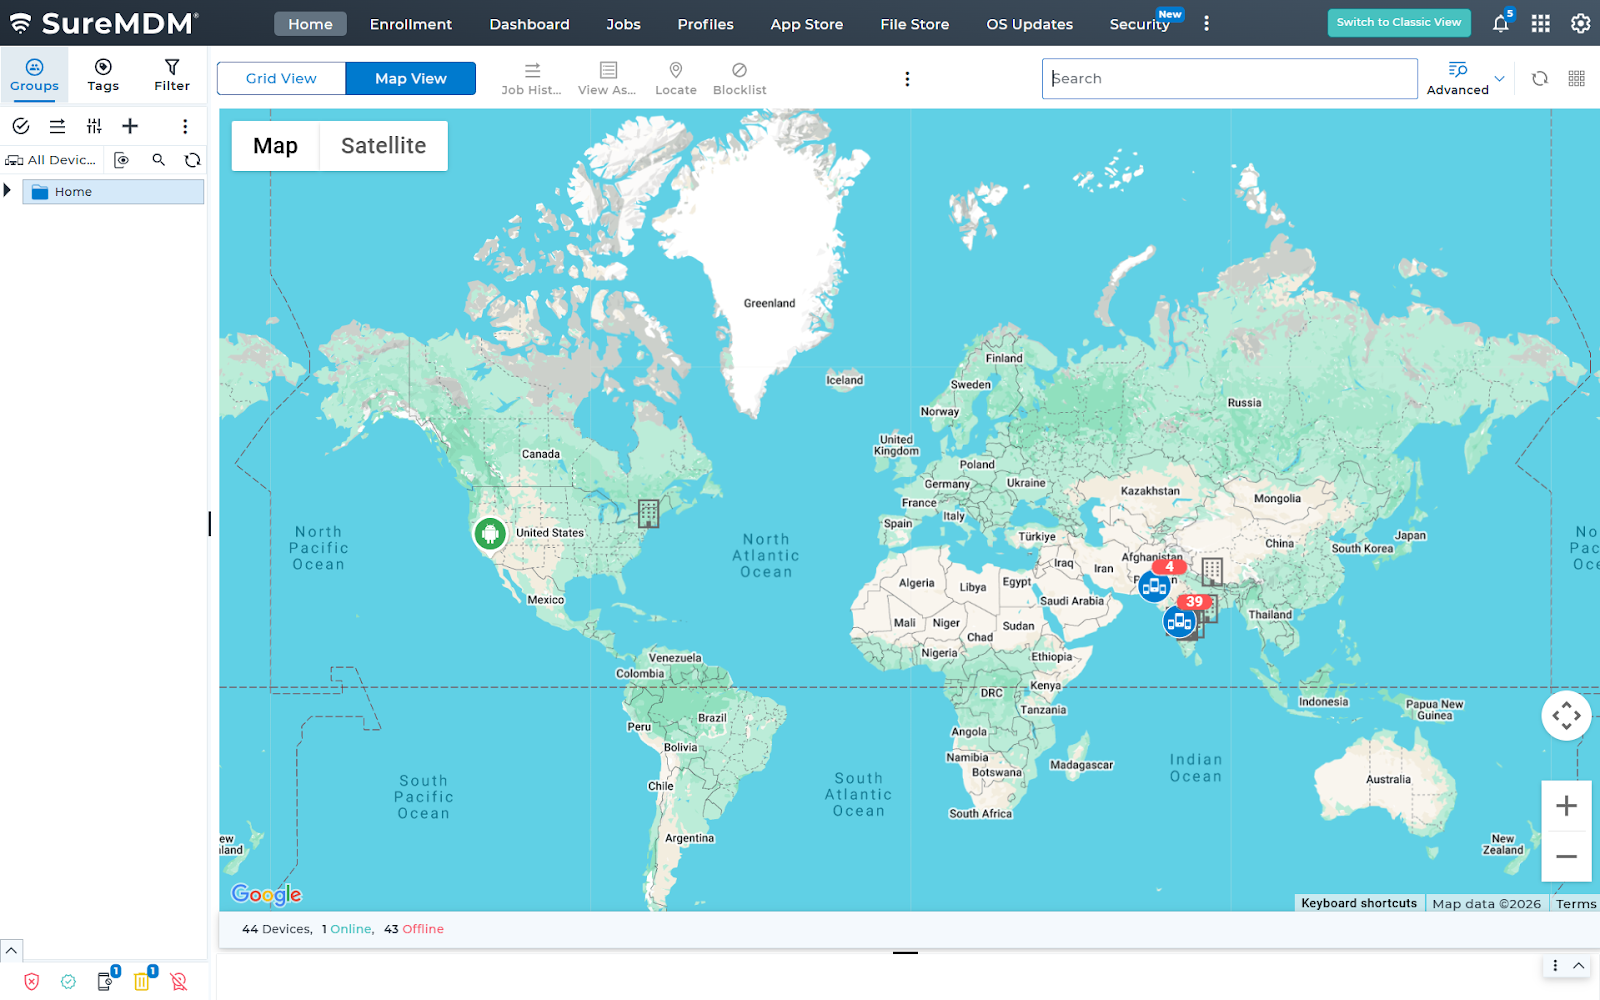
Task: Zoom in using the map plus control
Action: tap(1566, 805)
